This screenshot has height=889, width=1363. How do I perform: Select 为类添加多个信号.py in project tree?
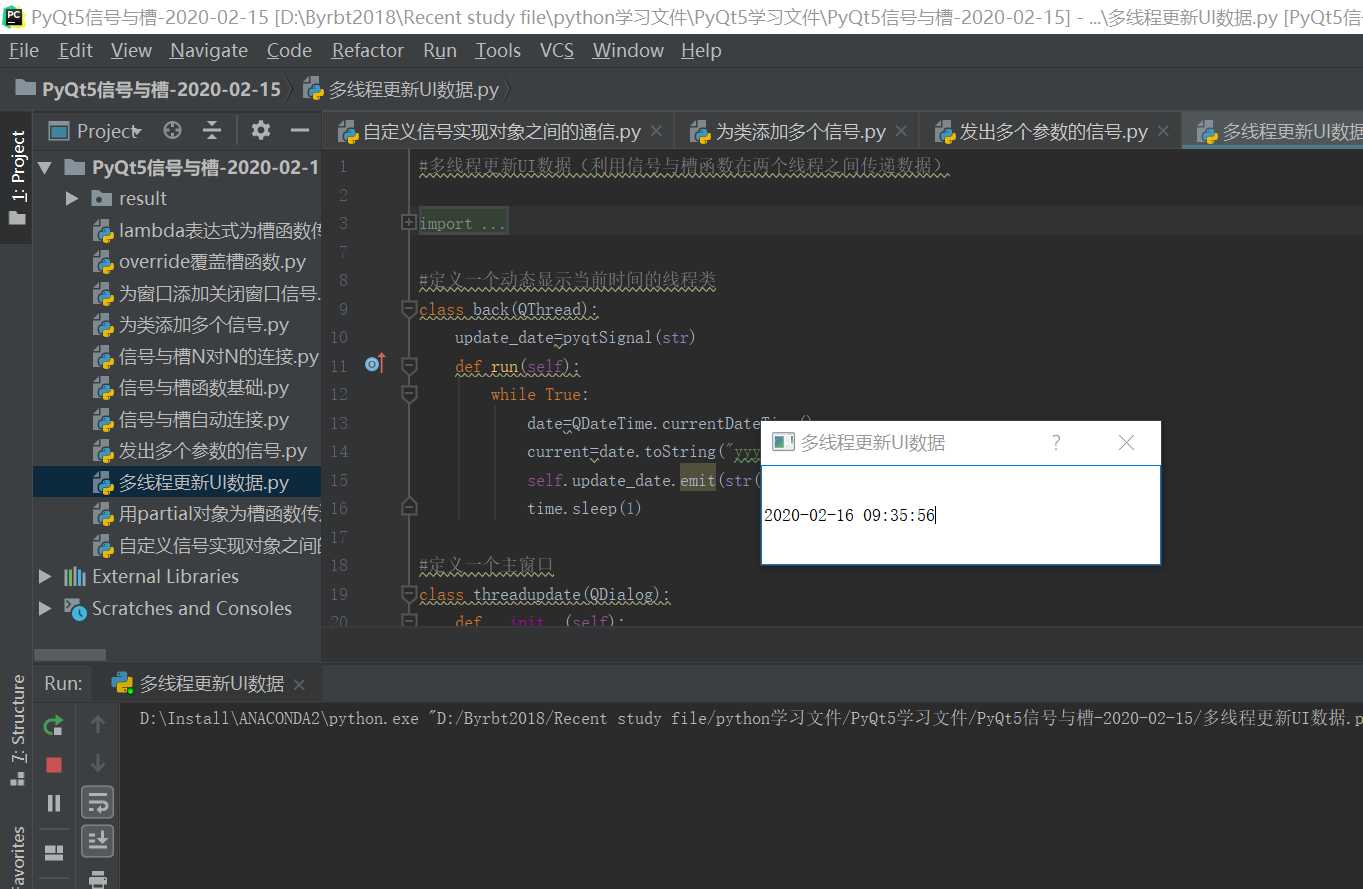point(191,325)
